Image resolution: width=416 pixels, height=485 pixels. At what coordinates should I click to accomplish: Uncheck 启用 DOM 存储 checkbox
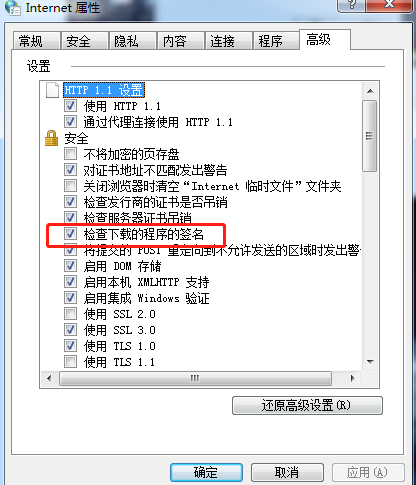[x=70, y=266]
